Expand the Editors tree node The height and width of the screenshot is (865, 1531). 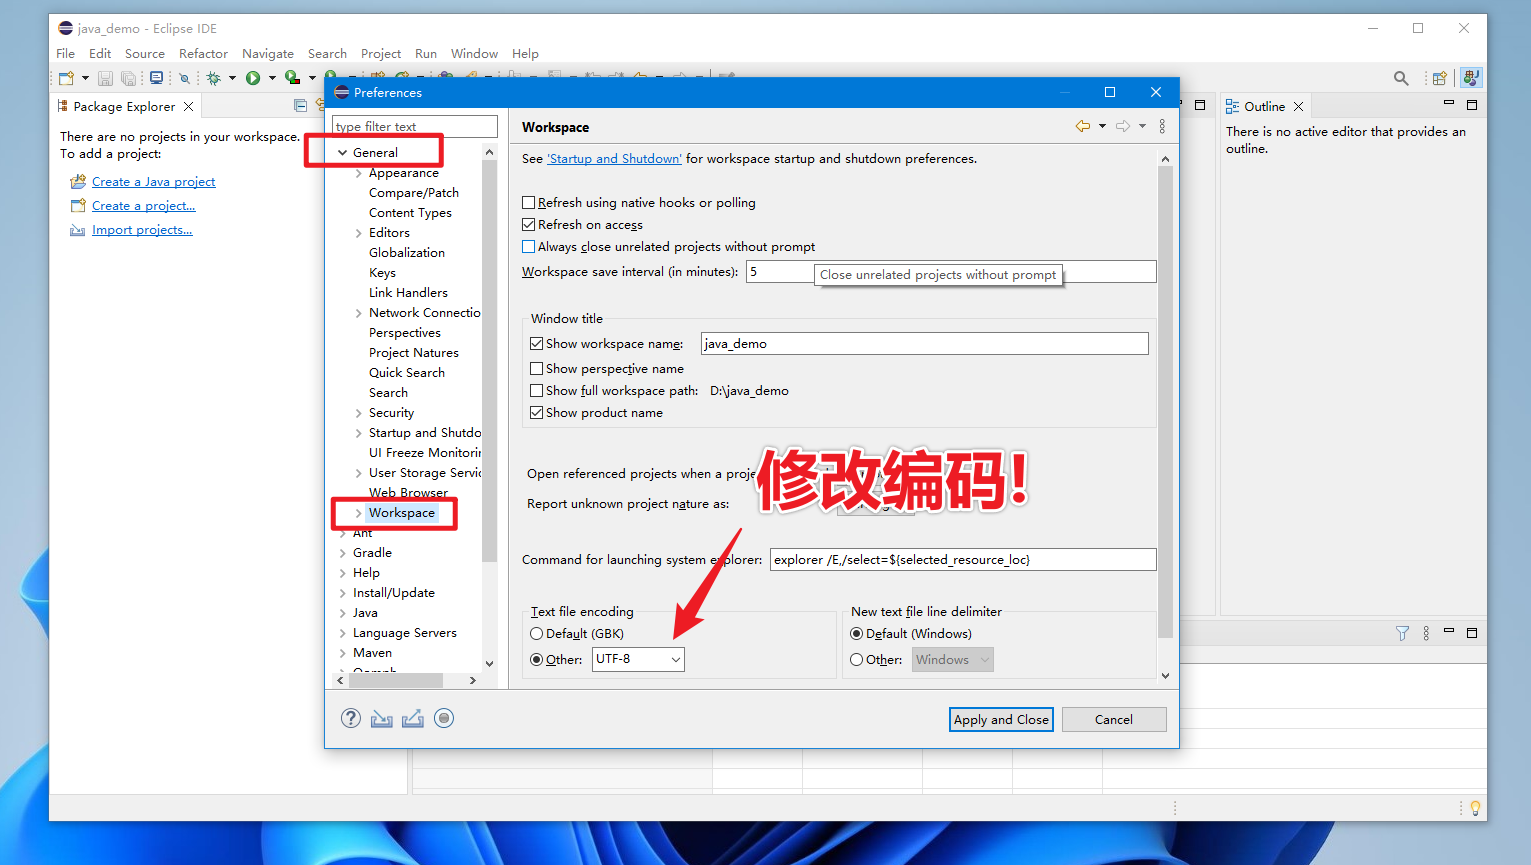tap(359, 233)
